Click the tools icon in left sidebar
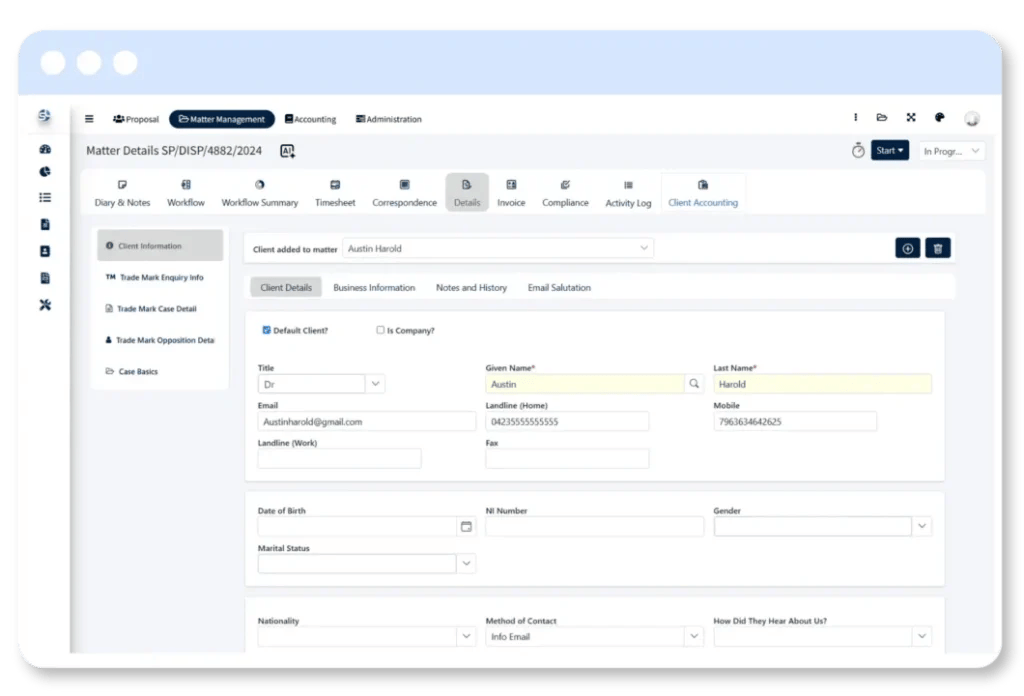1024x696 pixels. tap(45, 305)
